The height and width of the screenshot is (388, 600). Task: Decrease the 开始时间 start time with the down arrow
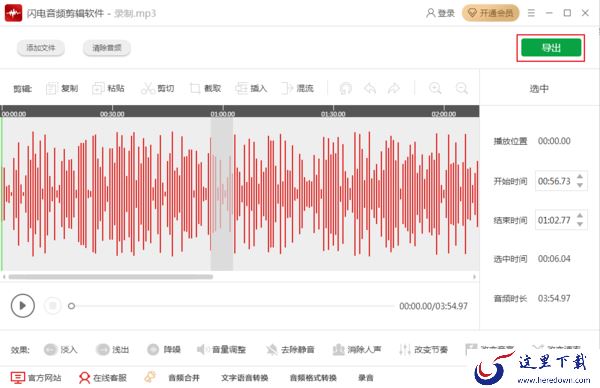coord(580,185)
